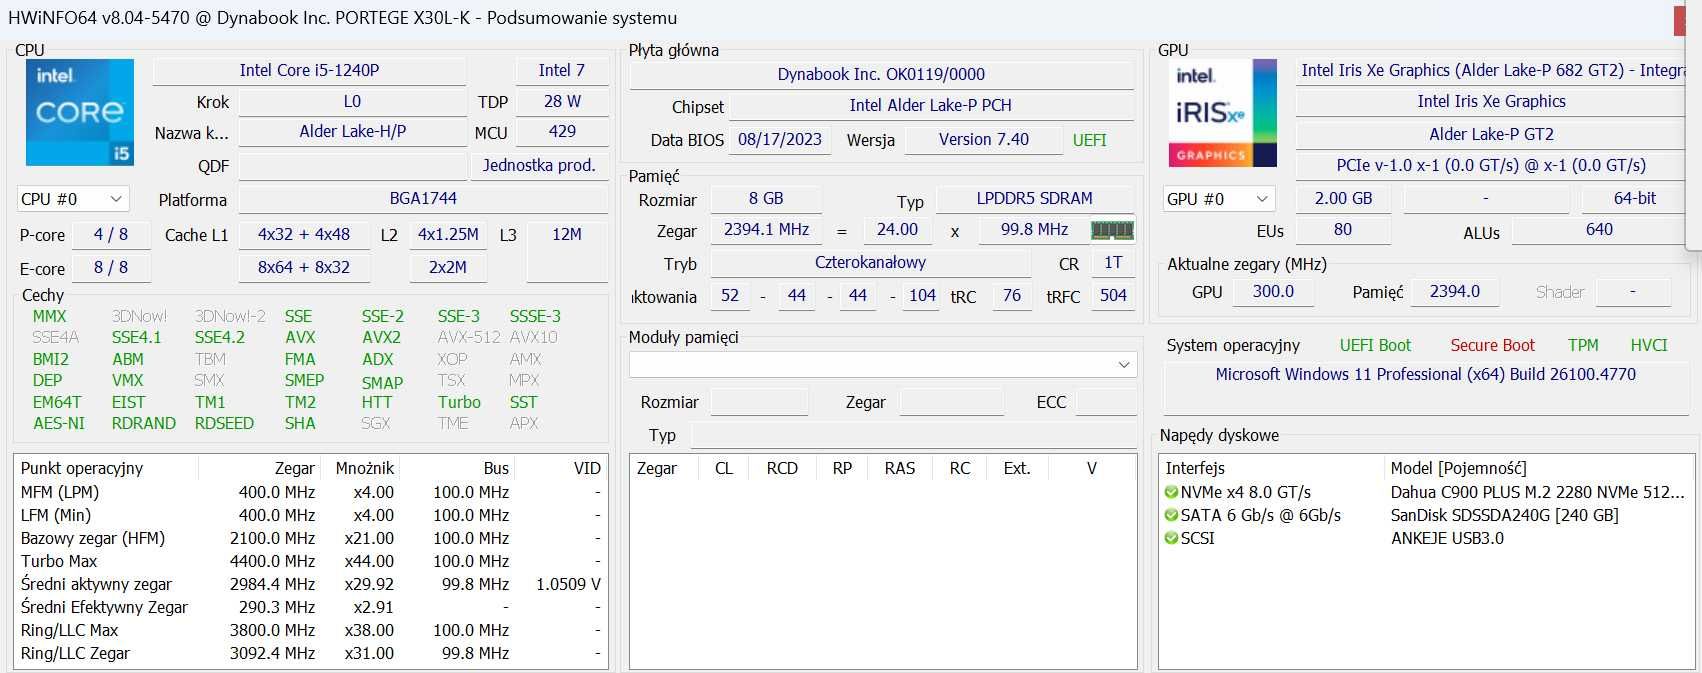
Task: Click the Czterokanałowy mode field
Action: 870,262
